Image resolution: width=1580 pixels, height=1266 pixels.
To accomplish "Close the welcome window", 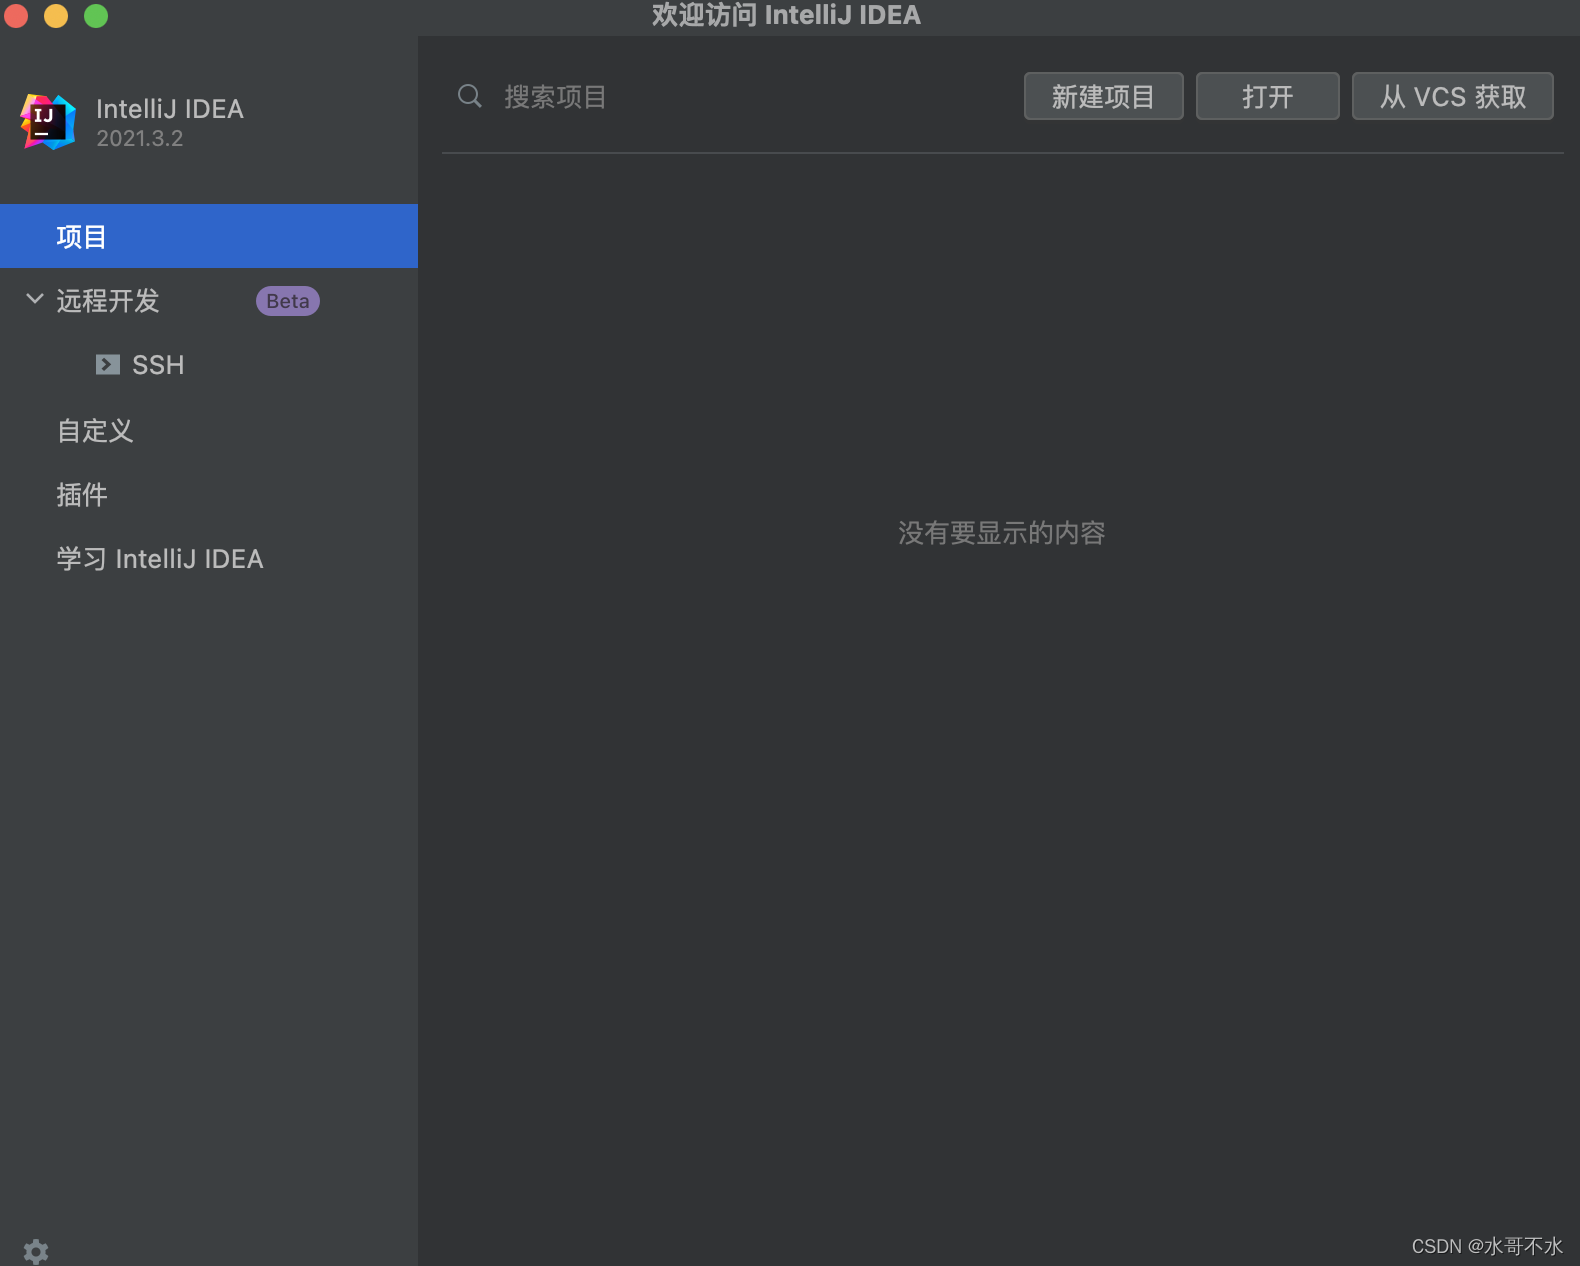I will [x=16, y=15].
